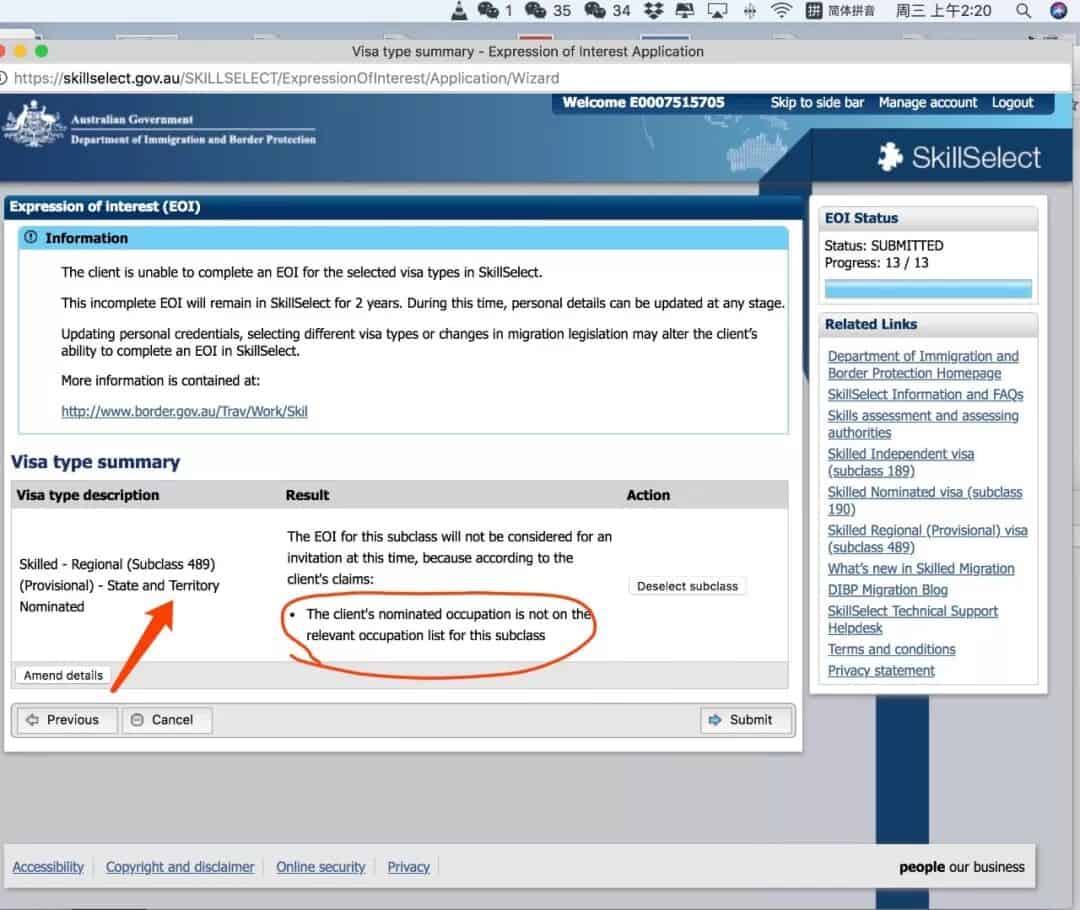
Task: Open Terms and conditions link
Action: click(x=891, y=649)
